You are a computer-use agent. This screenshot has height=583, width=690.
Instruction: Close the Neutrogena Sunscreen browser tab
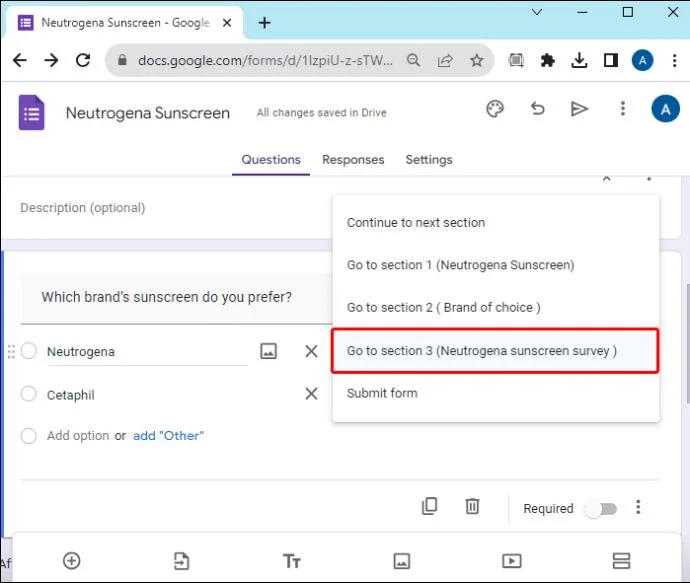pos(227,22)
